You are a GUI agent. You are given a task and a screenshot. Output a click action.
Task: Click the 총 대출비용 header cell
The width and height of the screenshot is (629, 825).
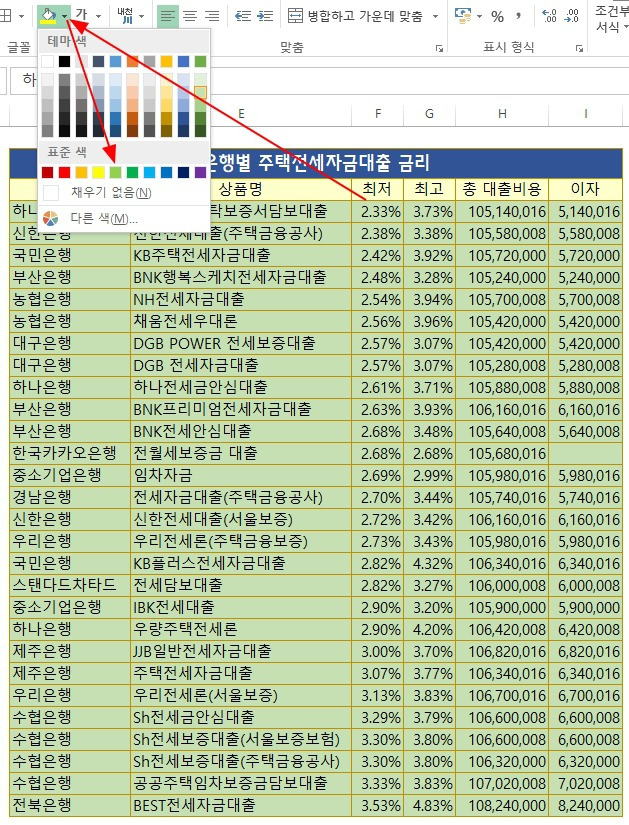pyautogui.click(x=502, y=189)
